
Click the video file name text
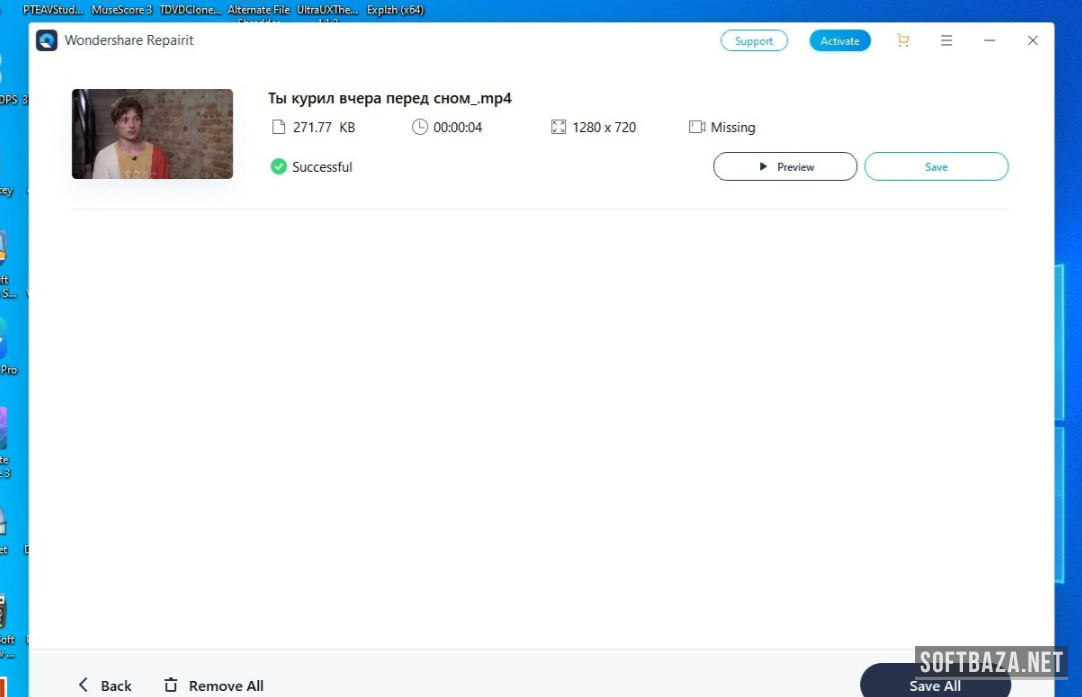tap(389, 98)
